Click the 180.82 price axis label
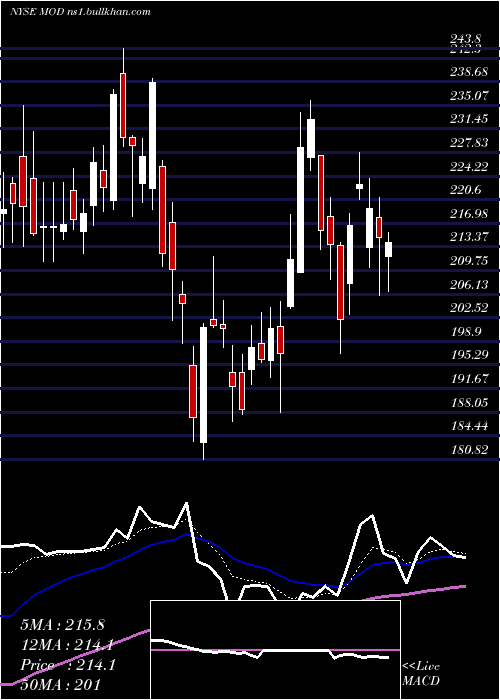Screen dimensions: 500x700 click(x=469, y=450)
